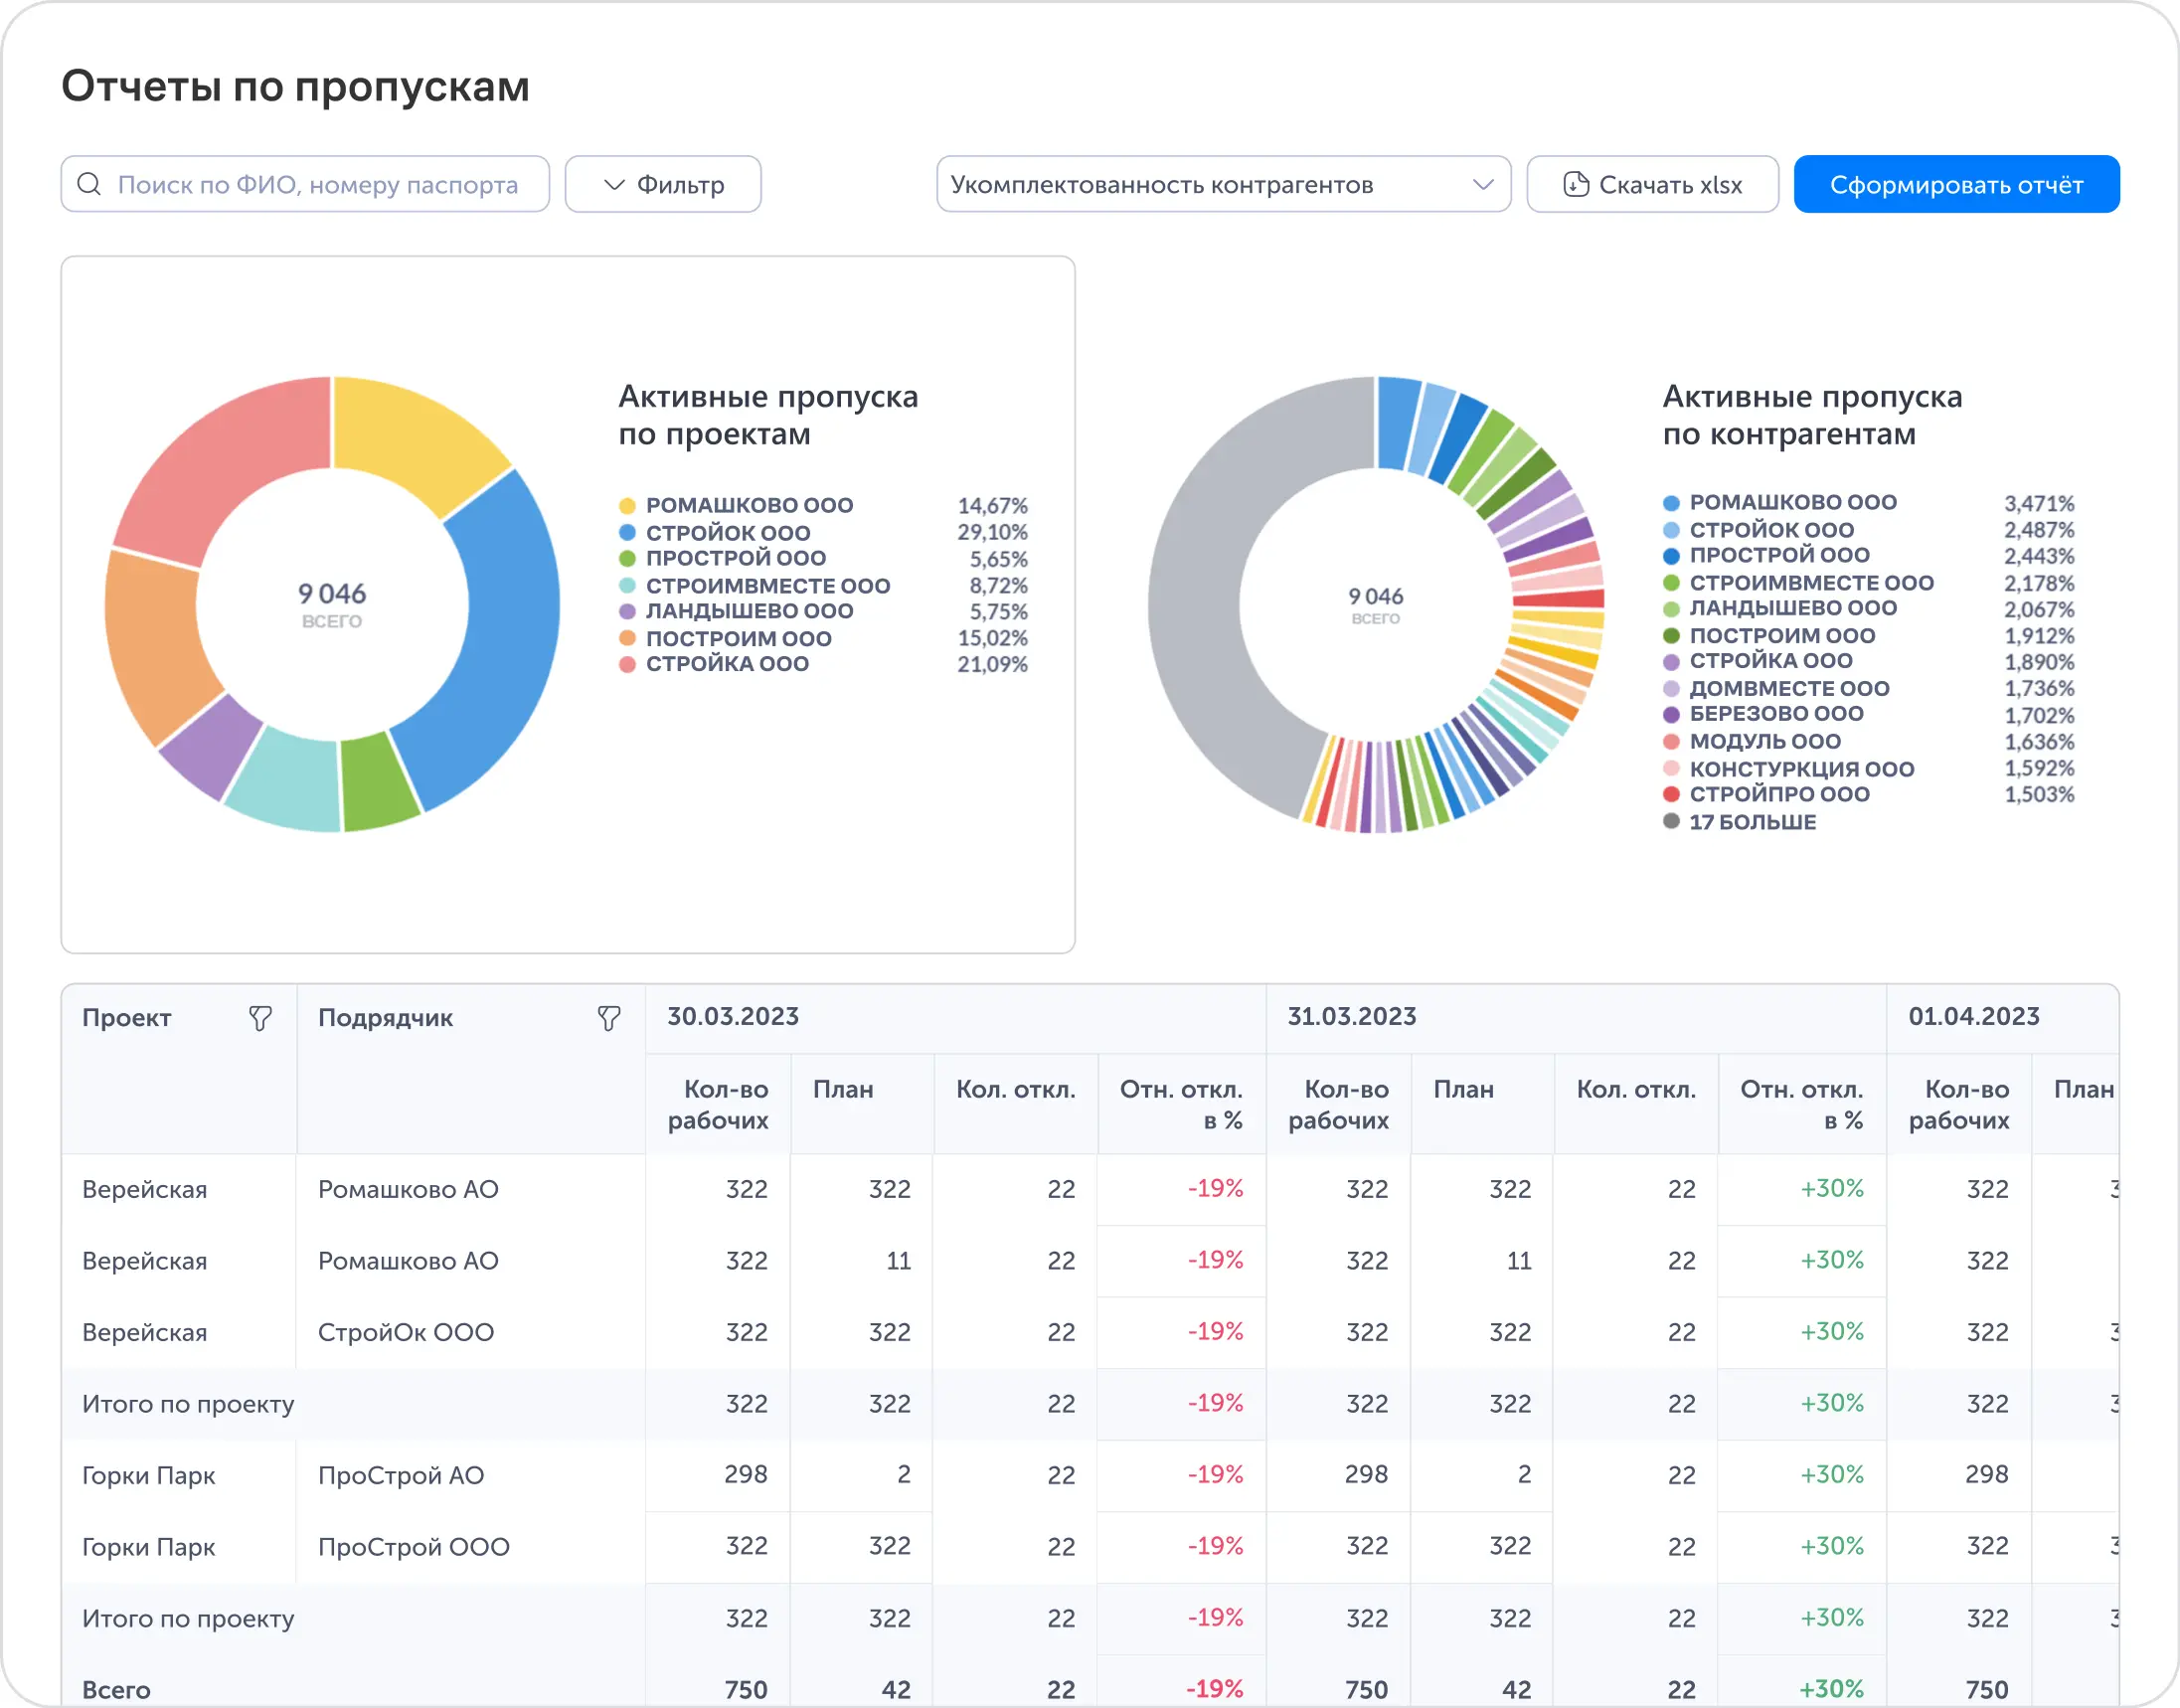Click the search field for ФИО or passport
Screen dimensions: 2180x1708
305,184
